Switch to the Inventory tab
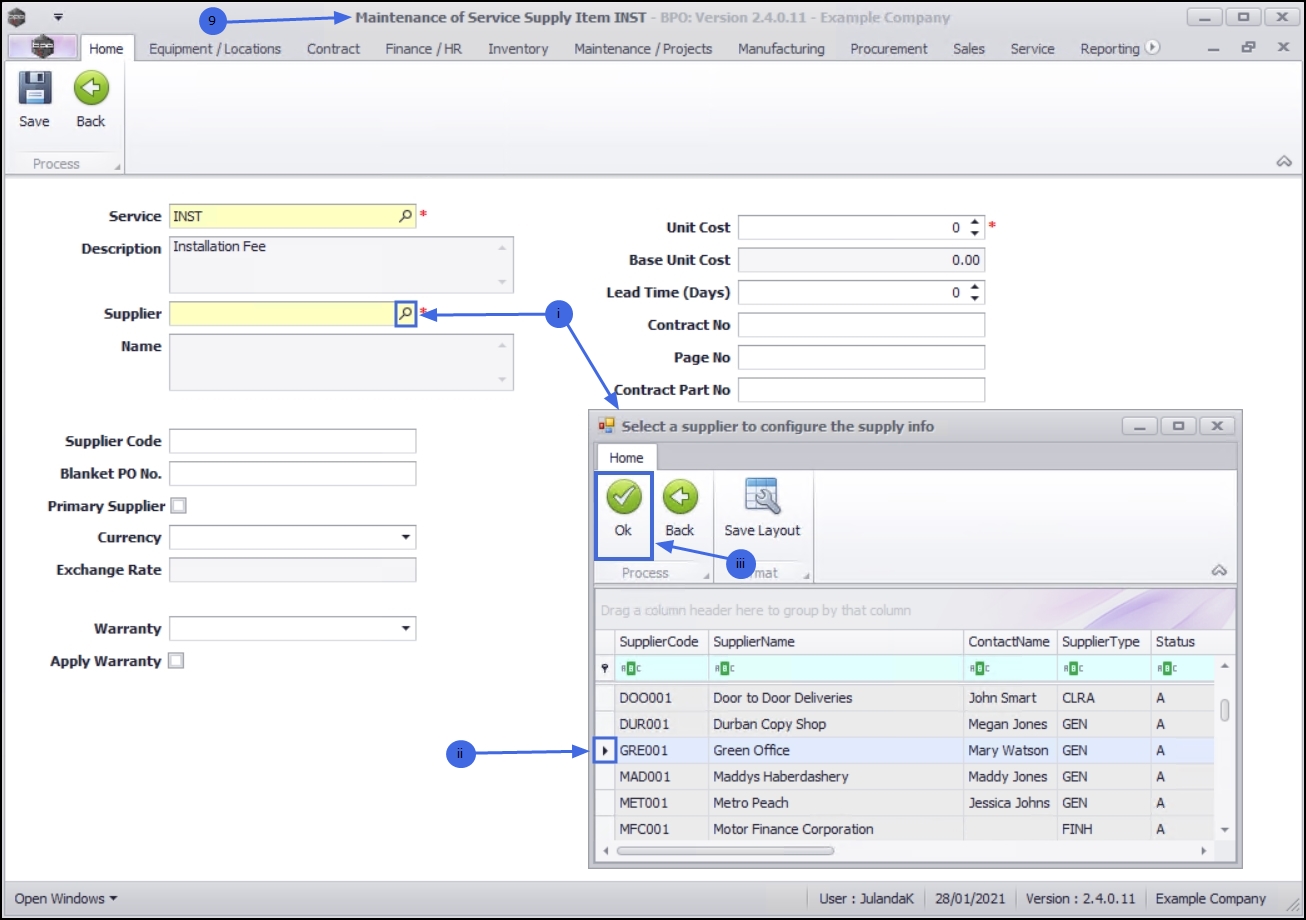 [518, 48]
